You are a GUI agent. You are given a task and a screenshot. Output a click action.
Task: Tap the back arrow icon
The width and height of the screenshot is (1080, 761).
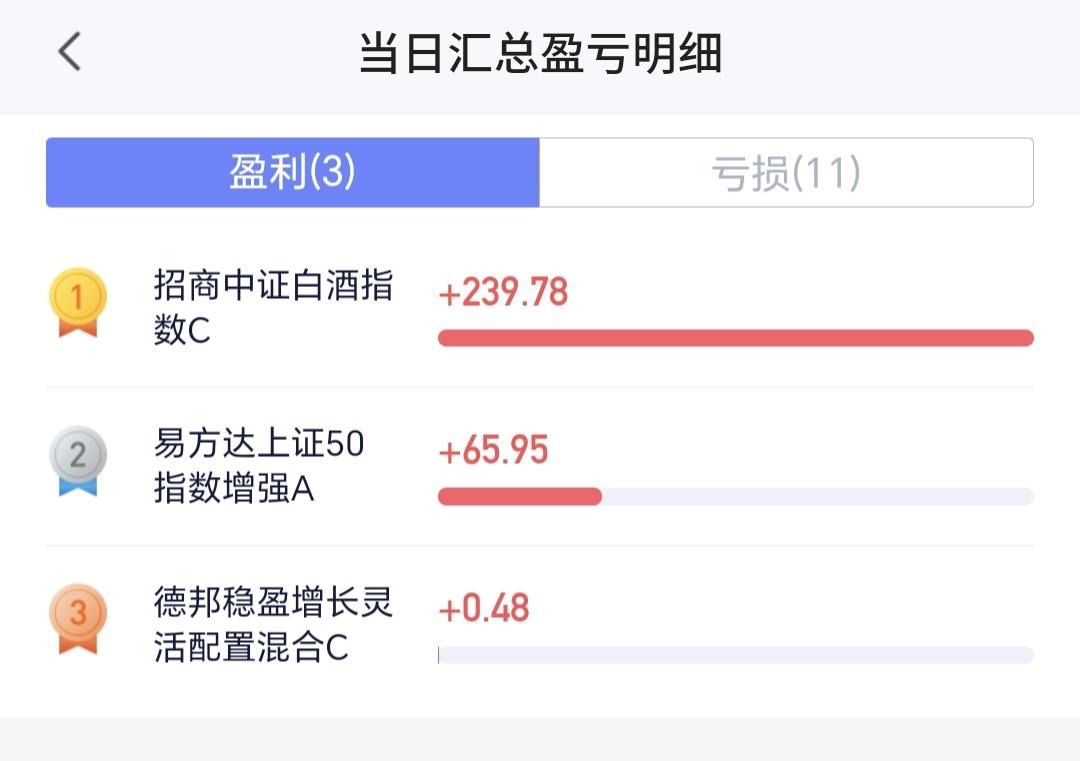69,52
